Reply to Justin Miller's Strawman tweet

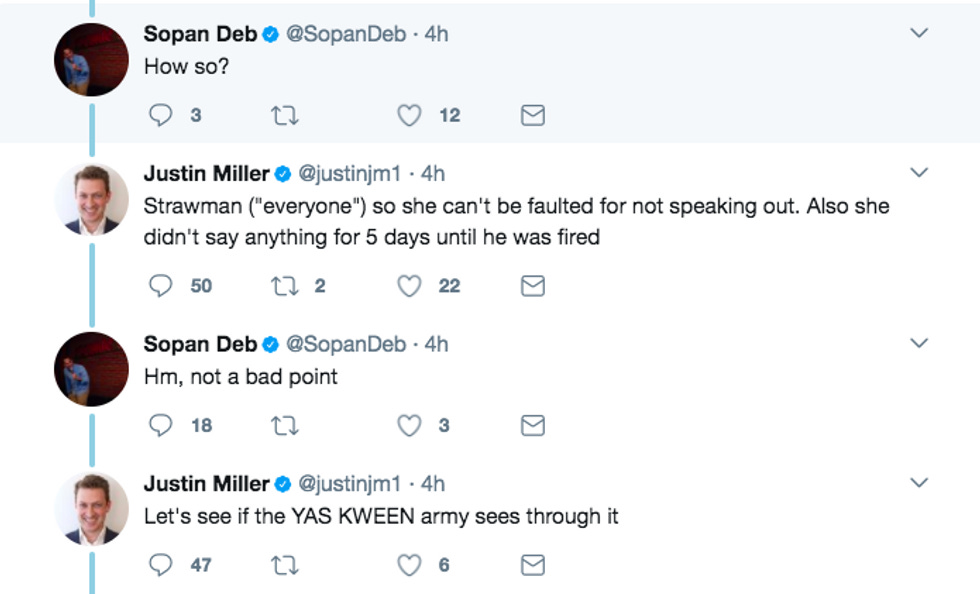(161, 286)
